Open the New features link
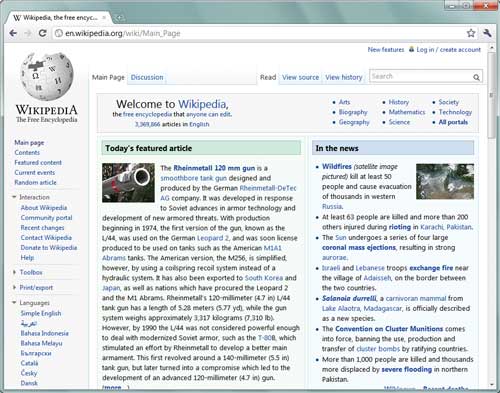The width and height of the screenshot is (500, 393). [386, 50]
